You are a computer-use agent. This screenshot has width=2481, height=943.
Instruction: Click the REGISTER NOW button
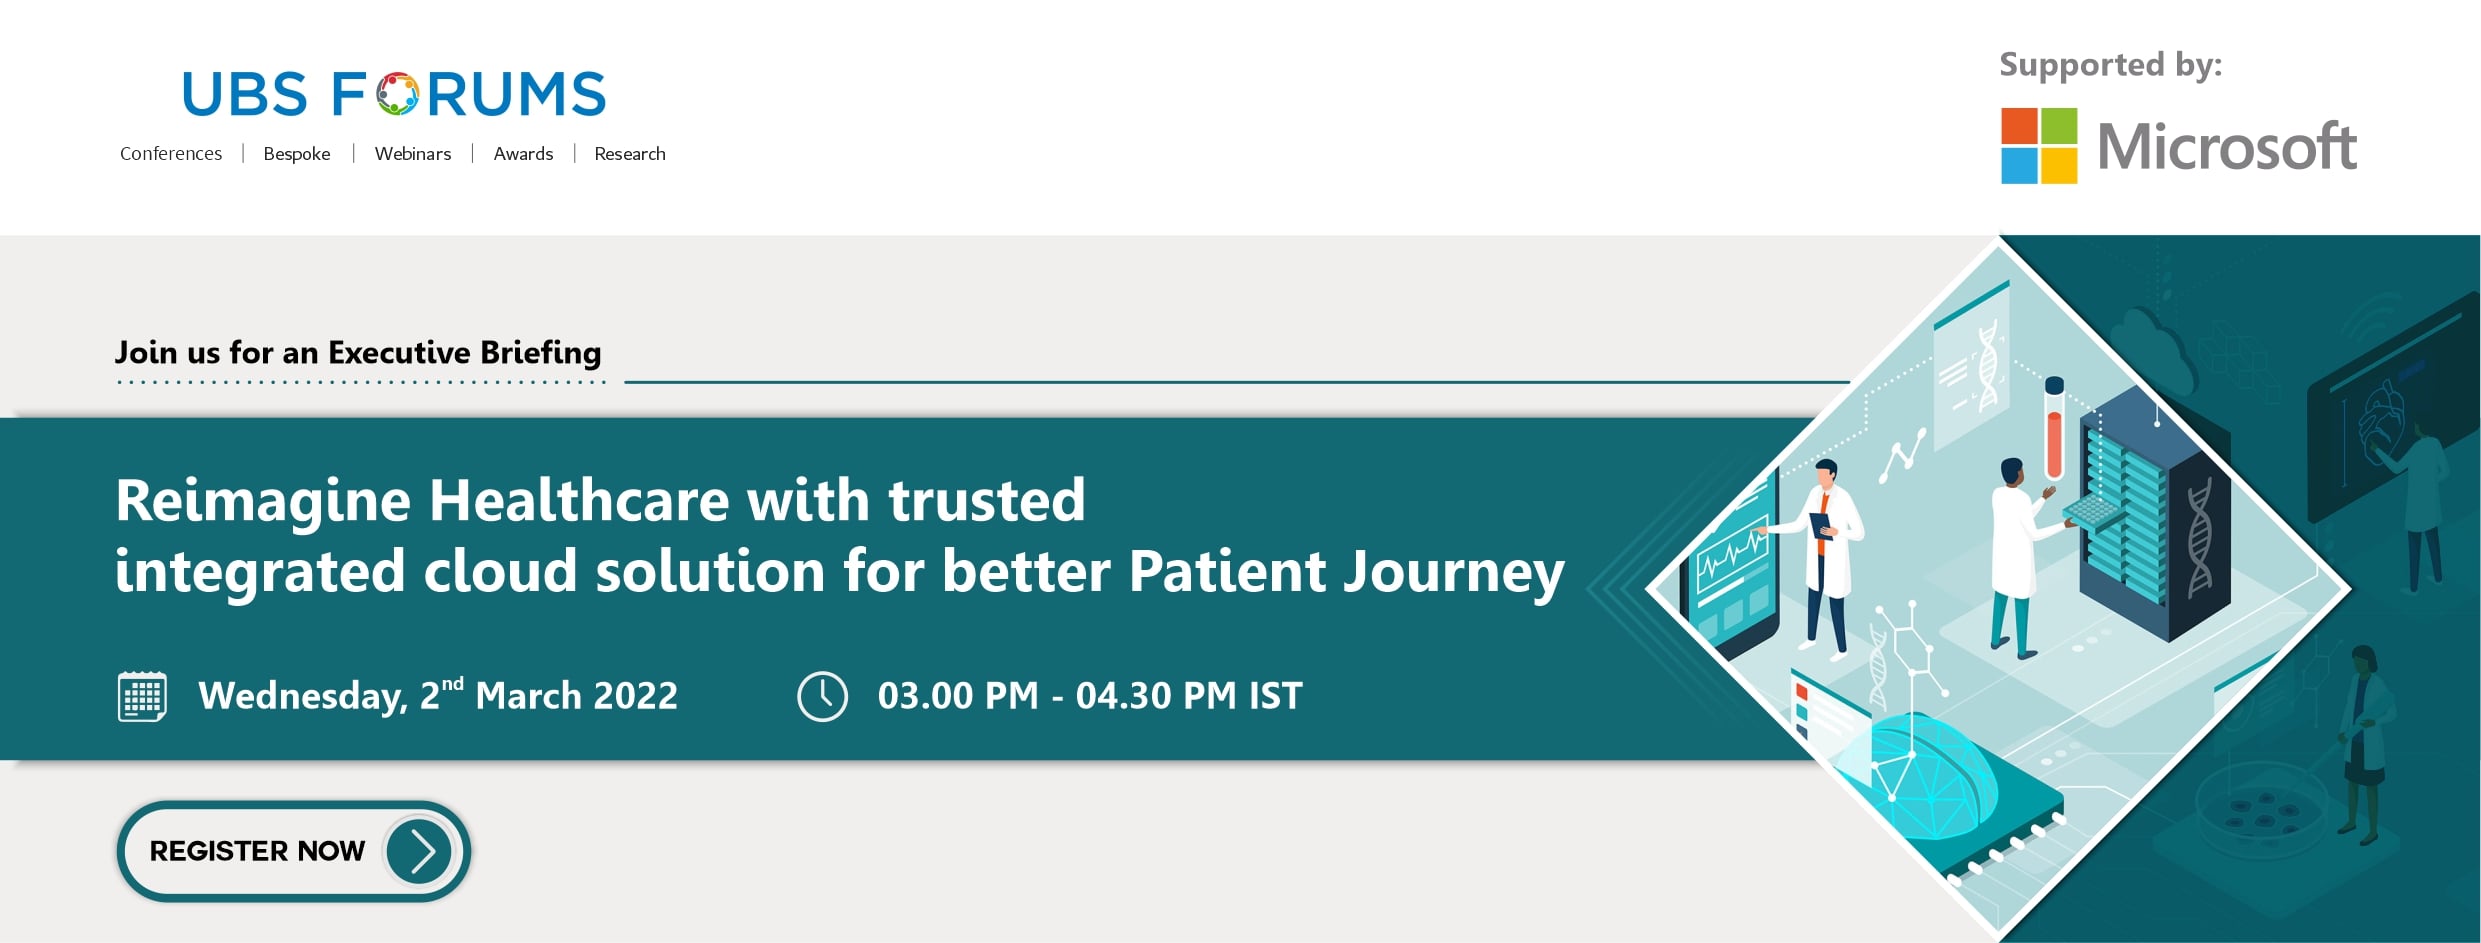coord(294,851)
